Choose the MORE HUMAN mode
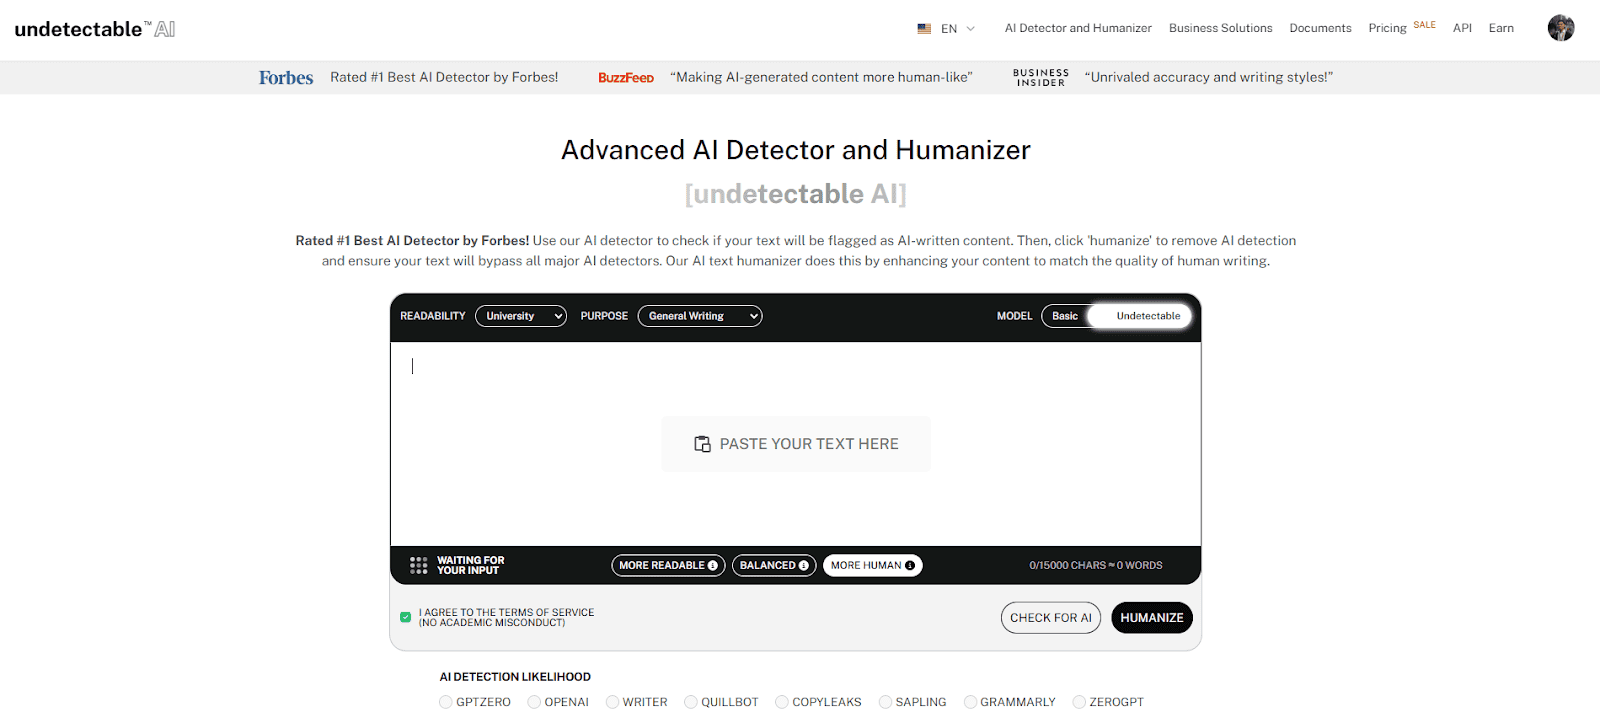The width and height of the screenshot is (1600, 723). [x=872, y=566]
